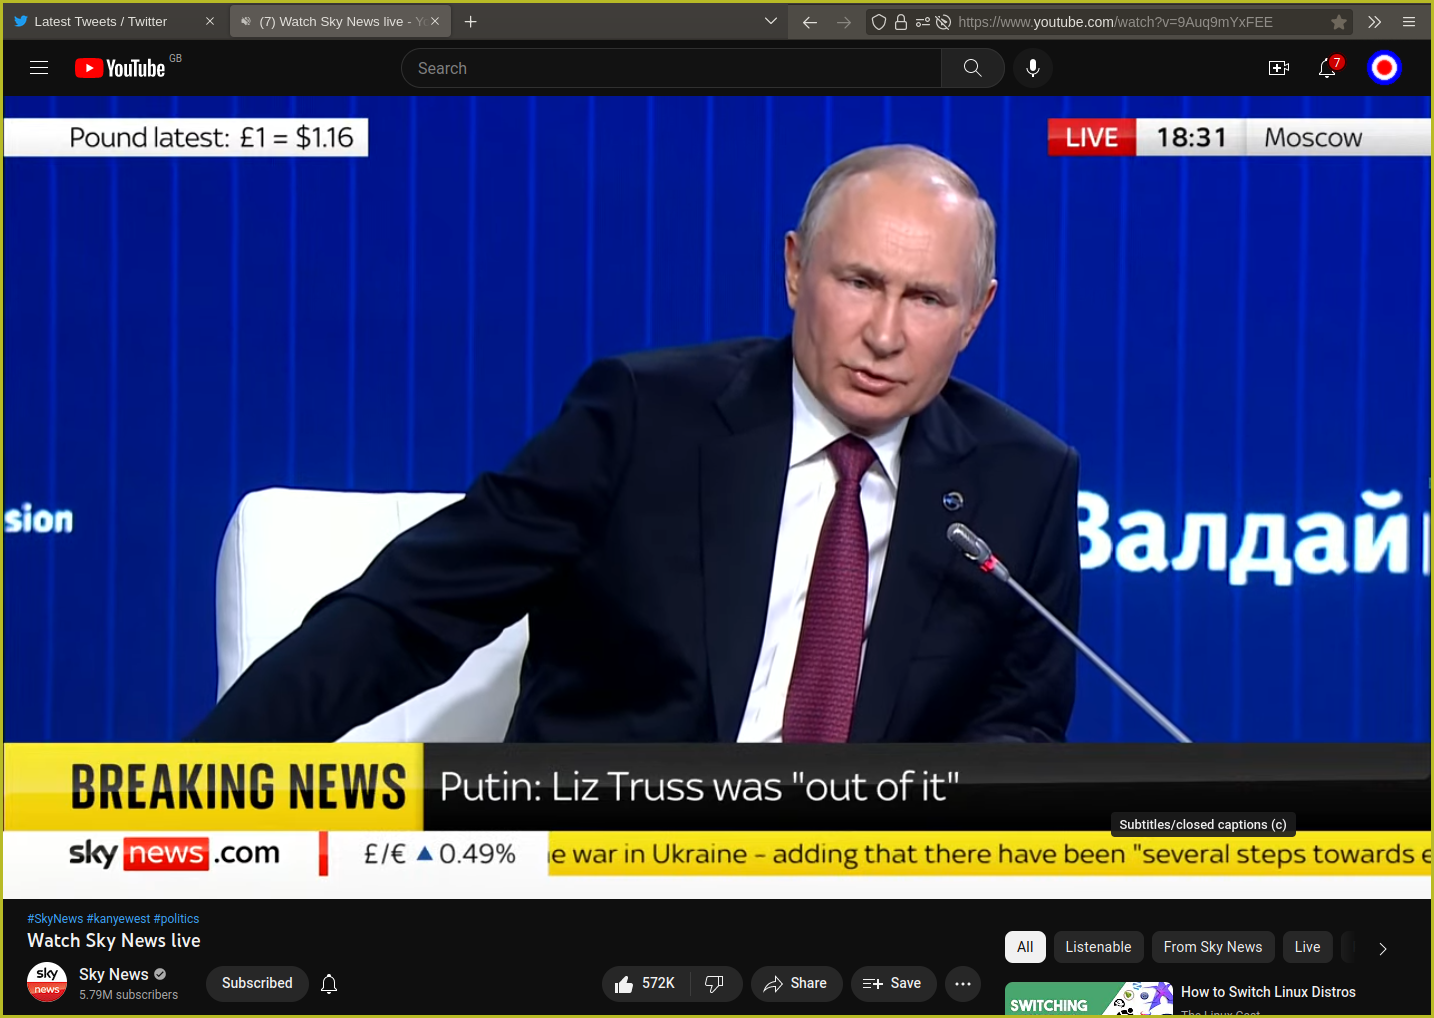Click the Sky News live video player

[x=717, y=497]
